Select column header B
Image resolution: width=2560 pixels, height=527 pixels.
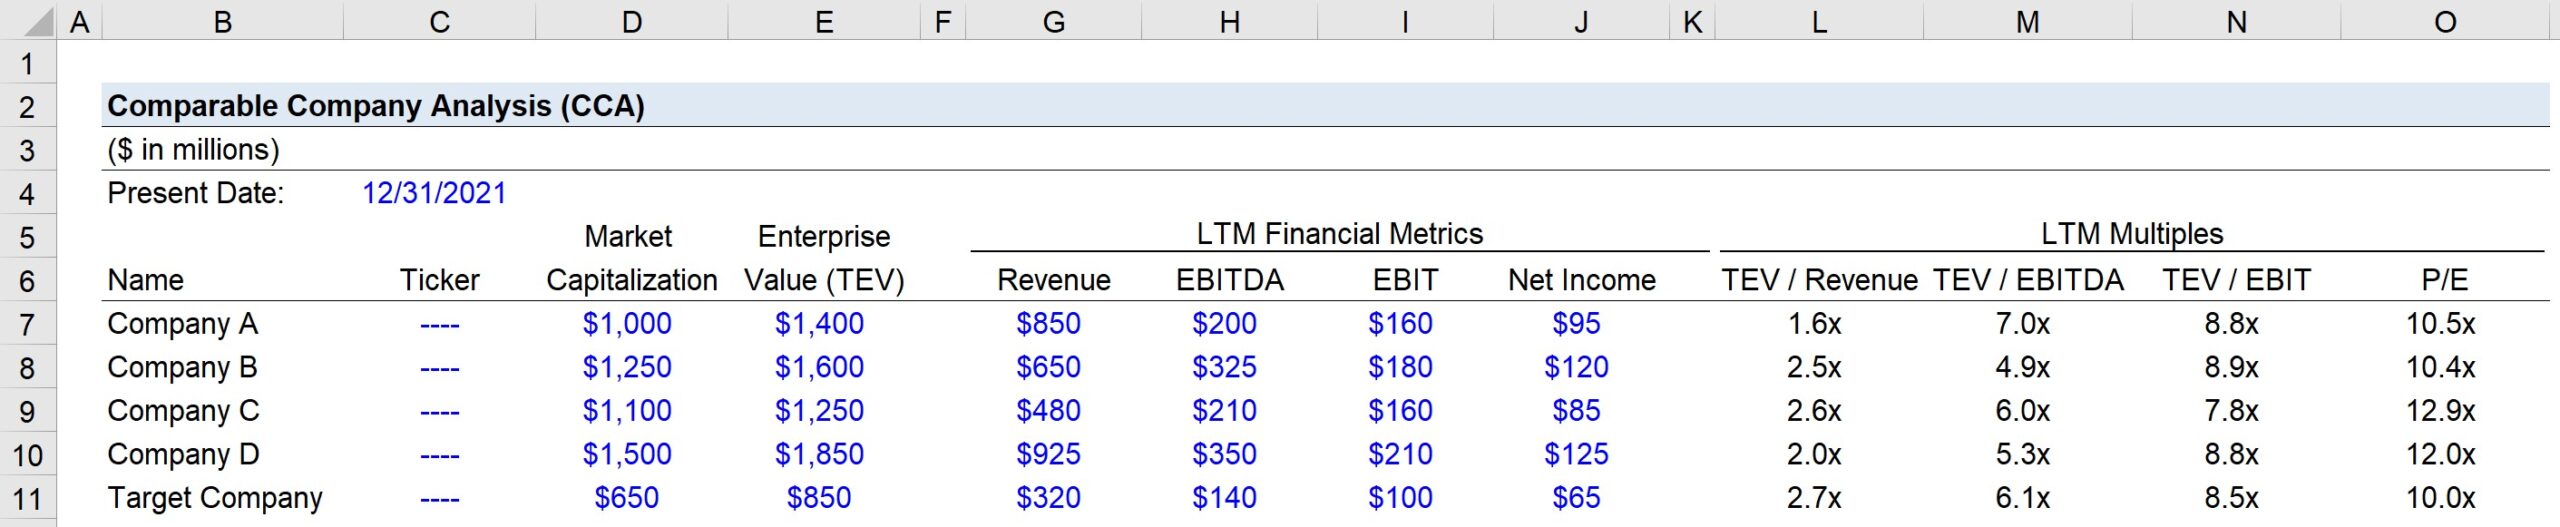click(x=223, y=21)
